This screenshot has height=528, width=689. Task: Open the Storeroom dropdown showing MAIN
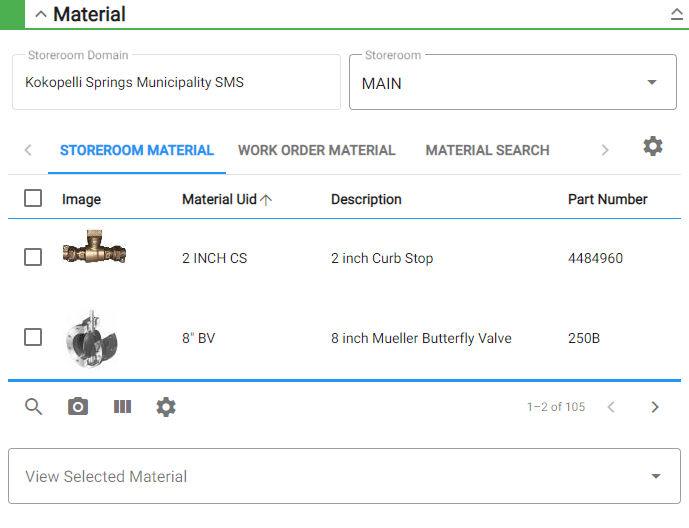click(x=512, y=83)
